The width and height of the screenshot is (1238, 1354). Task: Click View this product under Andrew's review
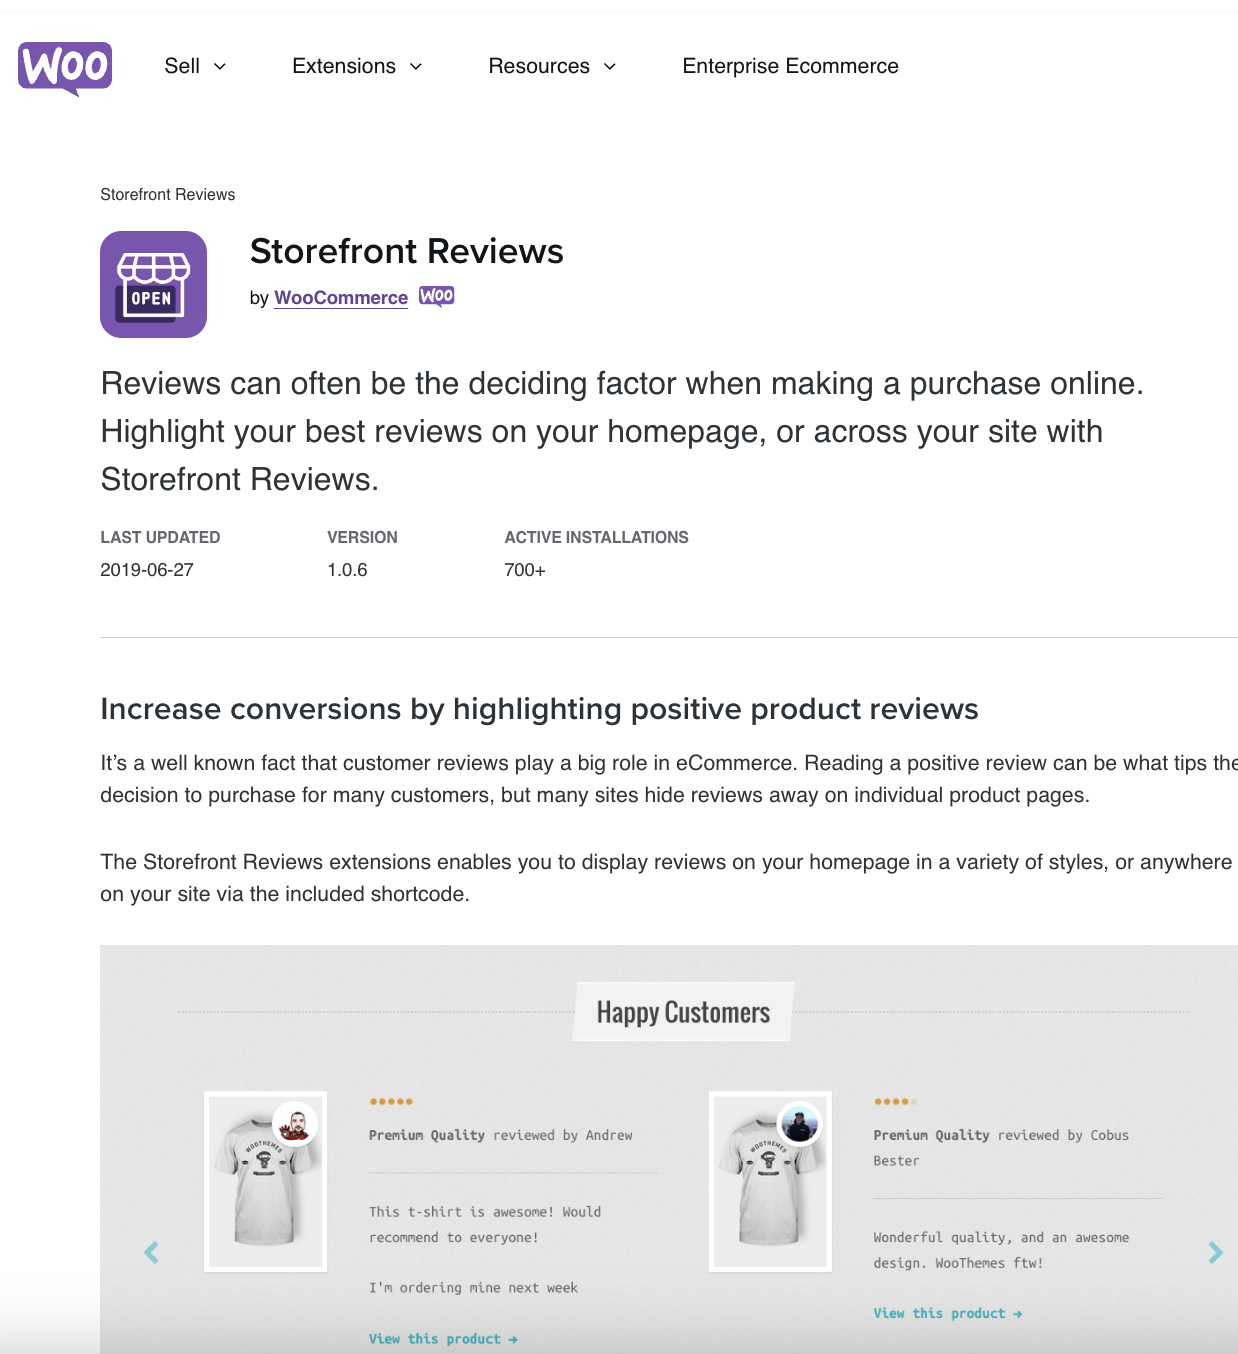click(x=442, y=1338)
